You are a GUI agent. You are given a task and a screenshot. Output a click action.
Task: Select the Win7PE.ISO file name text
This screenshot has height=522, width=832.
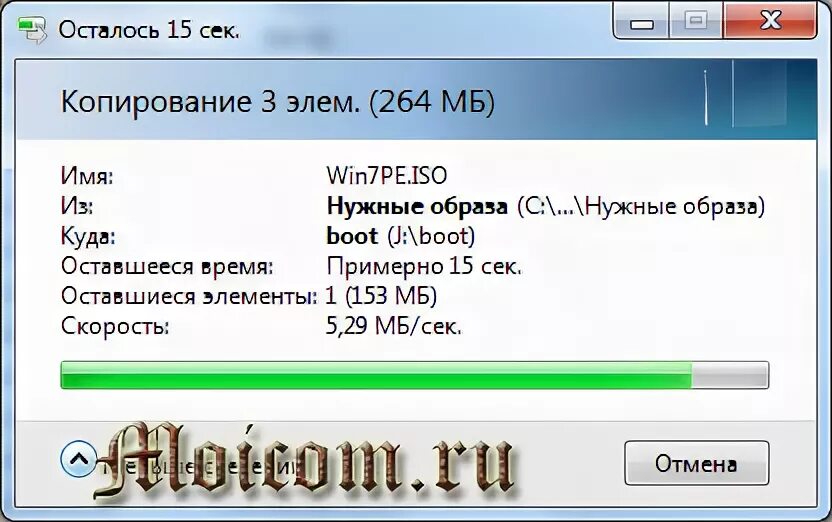(387, 176)
